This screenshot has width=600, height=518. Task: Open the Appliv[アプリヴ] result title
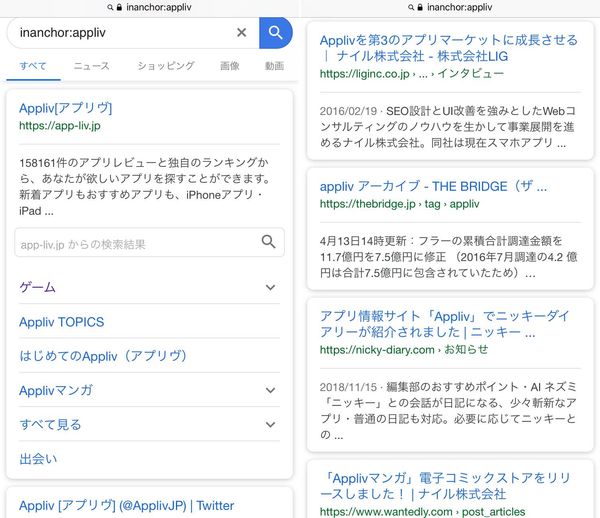pos(65,108)
